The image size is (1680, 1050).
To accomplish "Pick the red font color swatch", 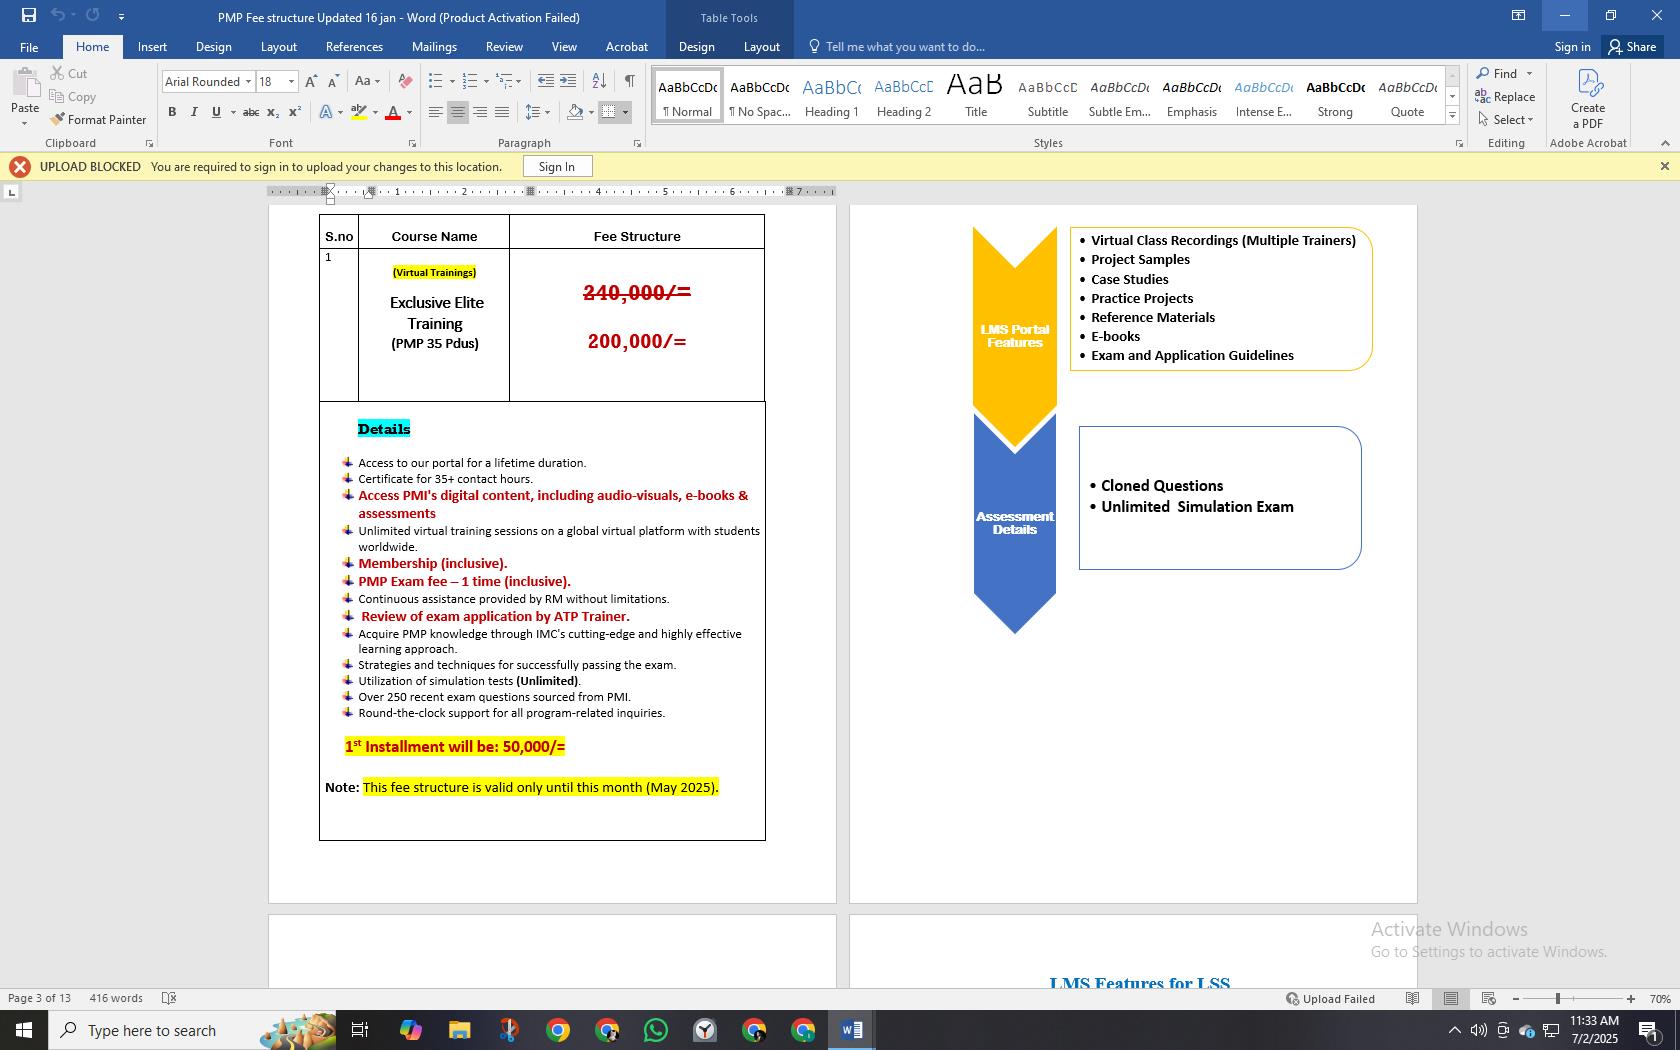I will pos(392,112).
